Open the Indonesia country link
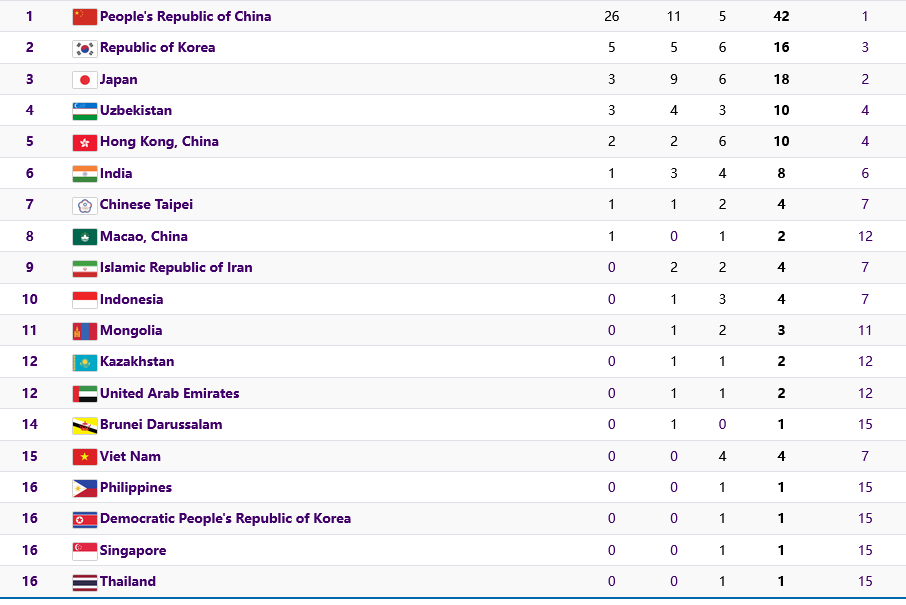 (x=131, y=299)
